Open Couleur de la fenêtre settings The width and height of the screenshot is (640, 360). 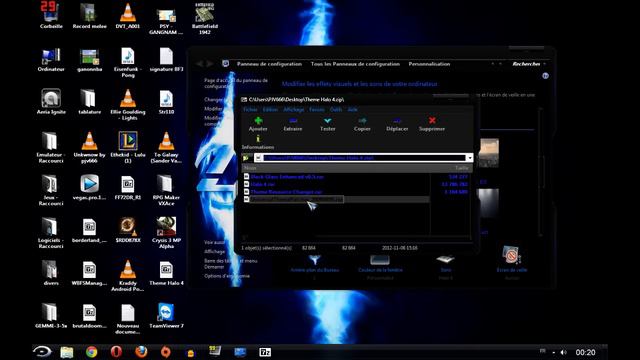click(380, 263)
